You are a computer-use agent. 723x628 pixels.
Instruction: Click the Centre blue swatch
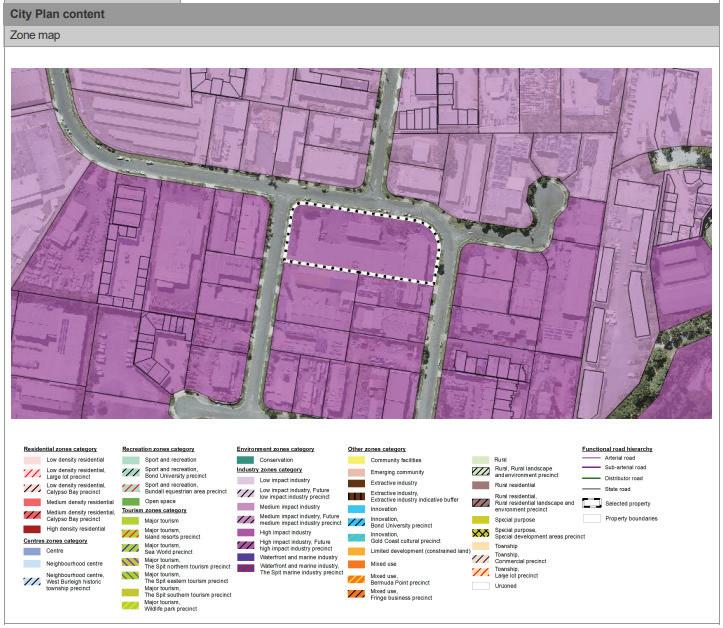(x=32, y=551)
